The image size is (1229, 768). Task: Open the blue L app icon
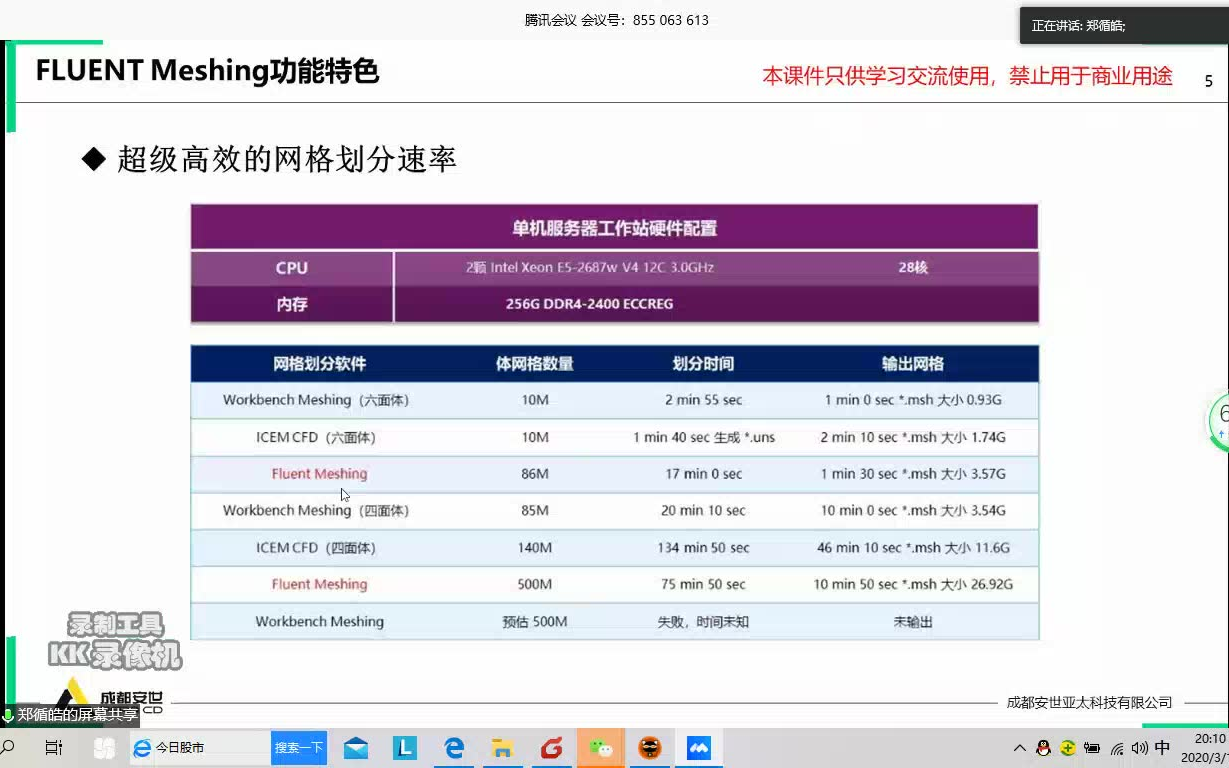[403, 747]
